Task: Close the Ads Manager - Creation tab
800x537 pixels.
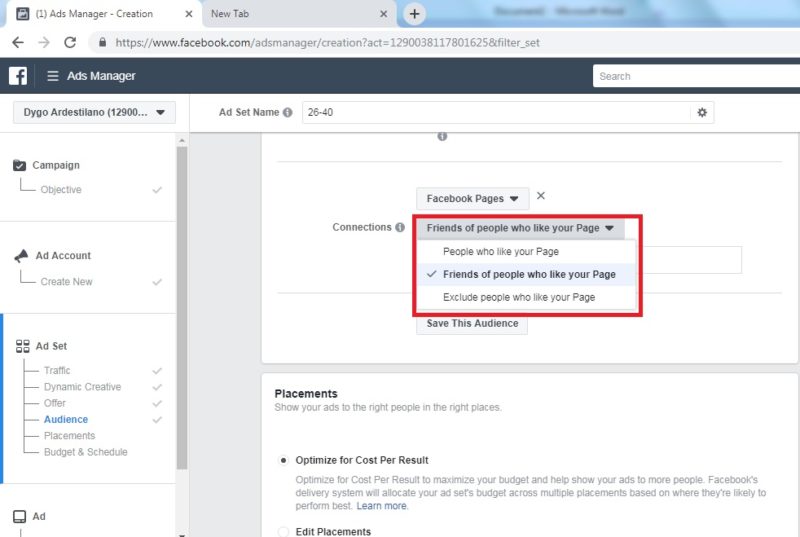Action: (188, 14)
